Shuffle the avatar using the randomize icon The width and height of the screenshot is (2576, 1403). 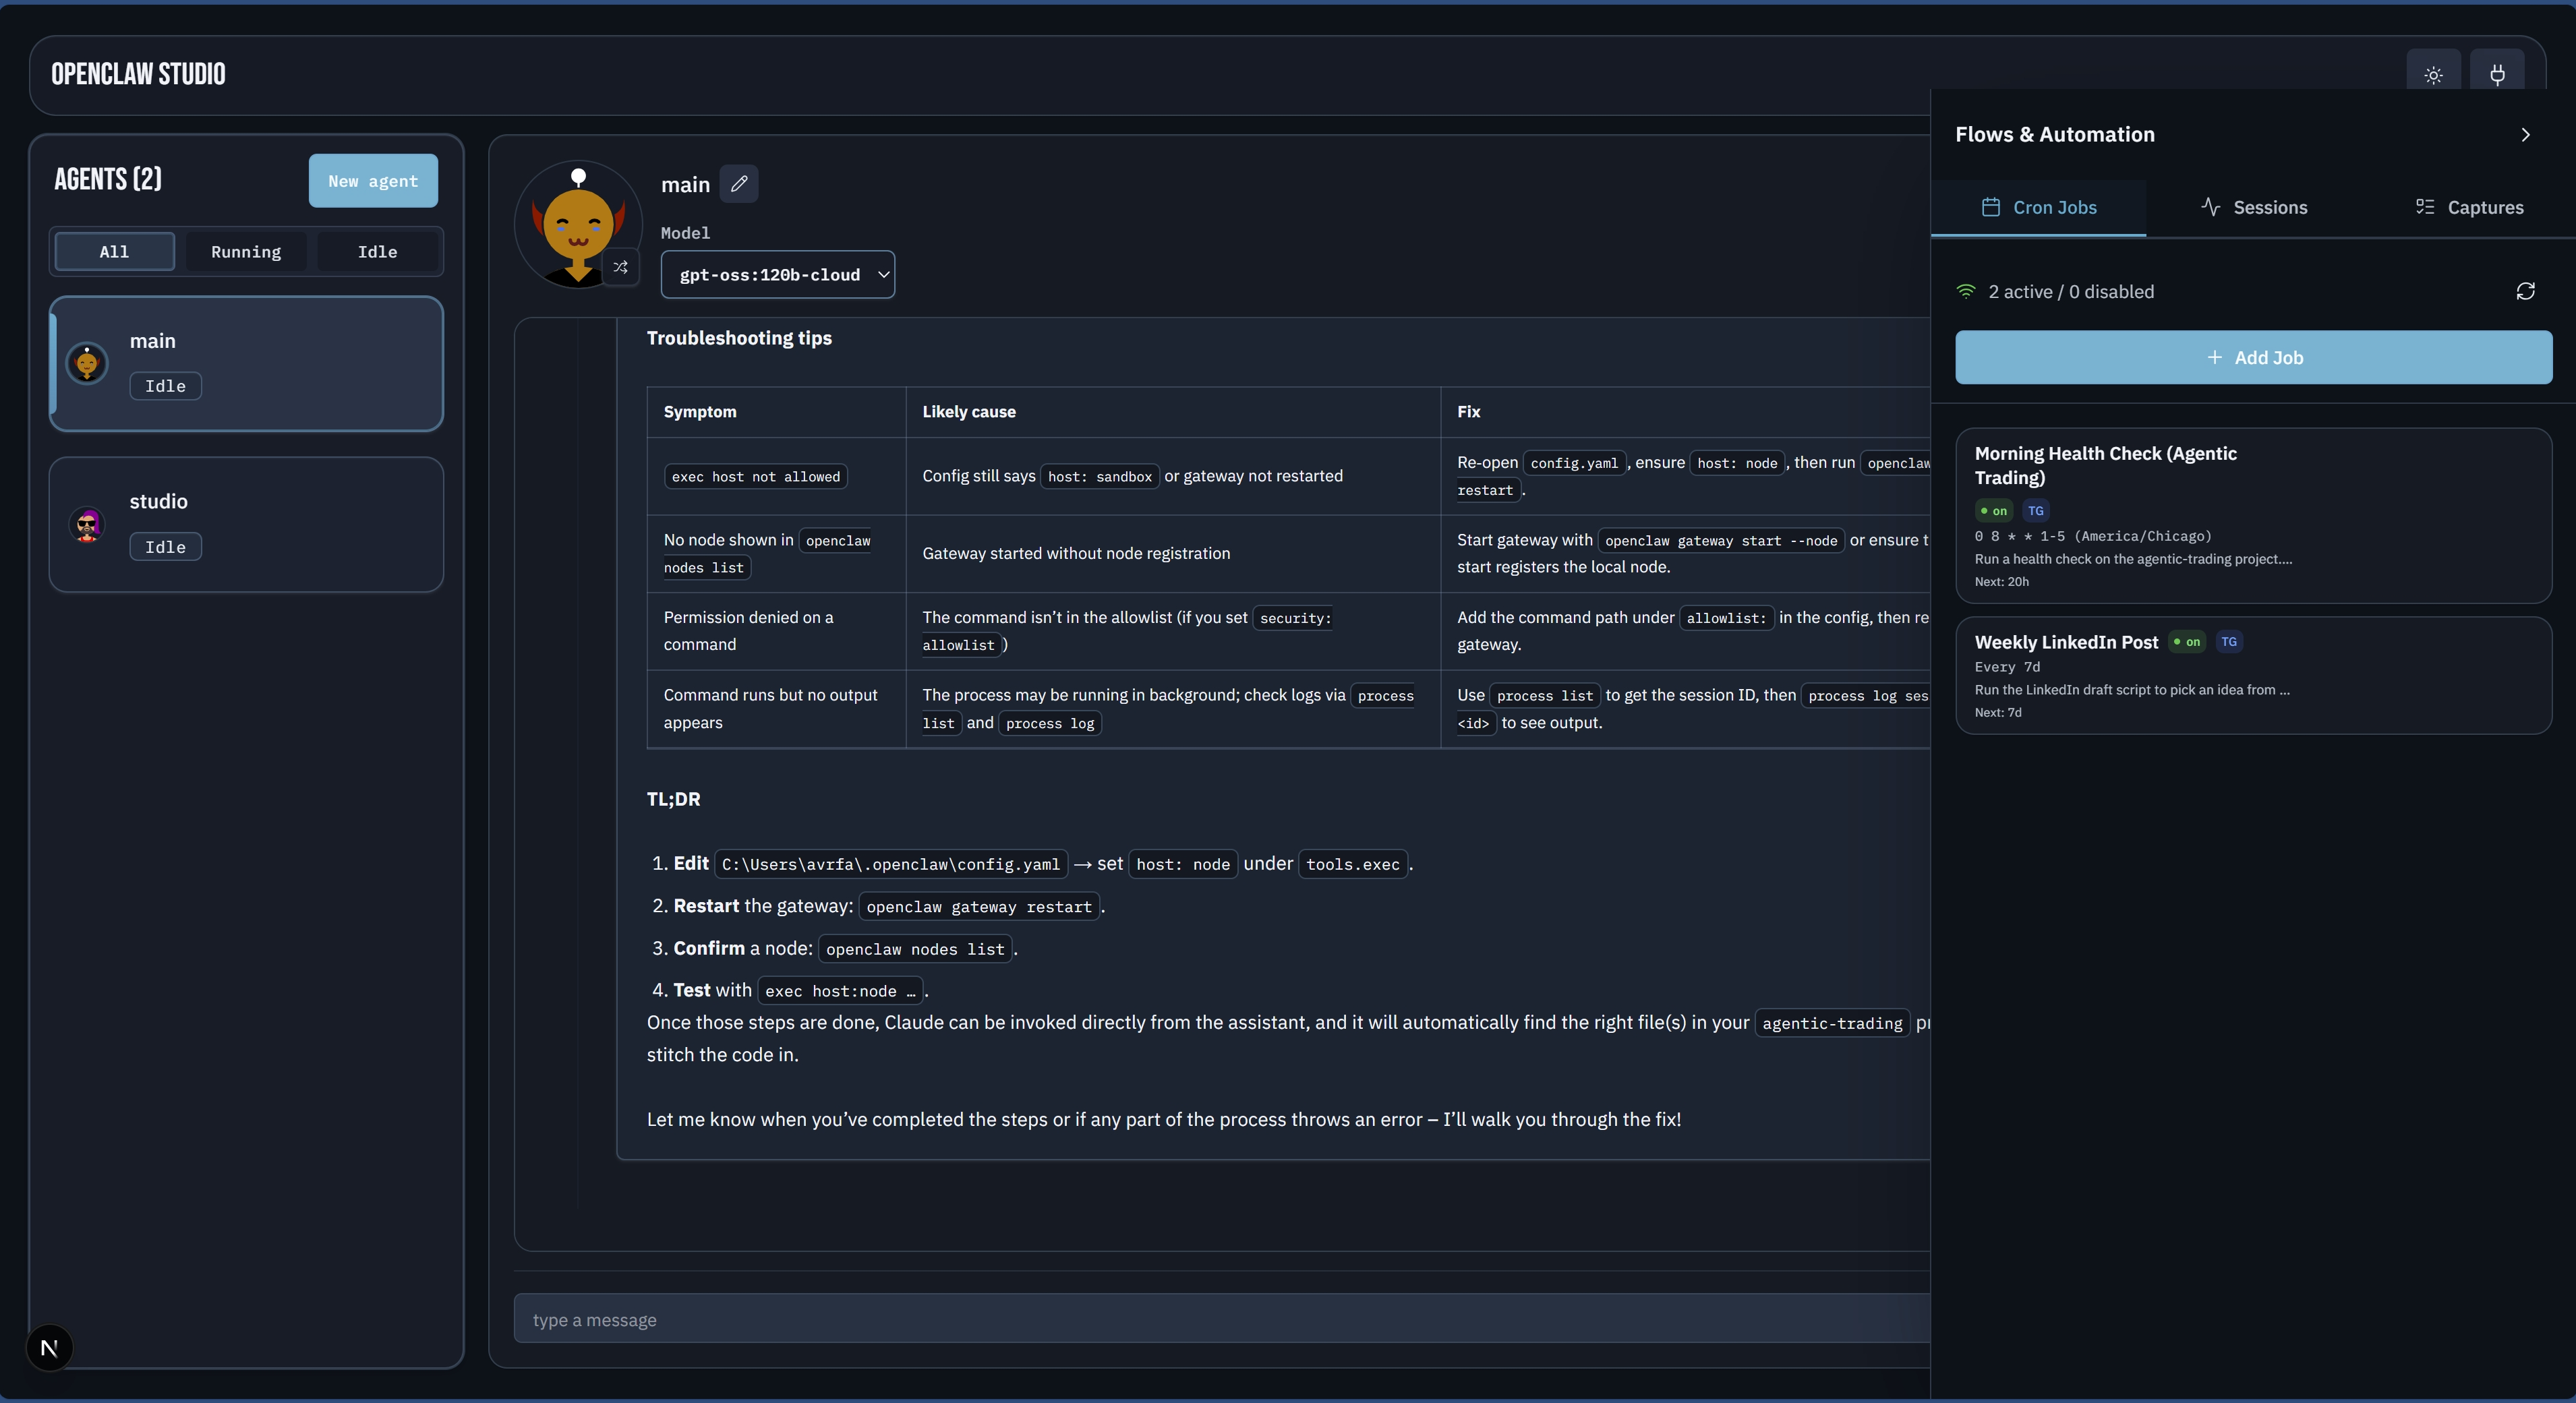tap(621, 267)
